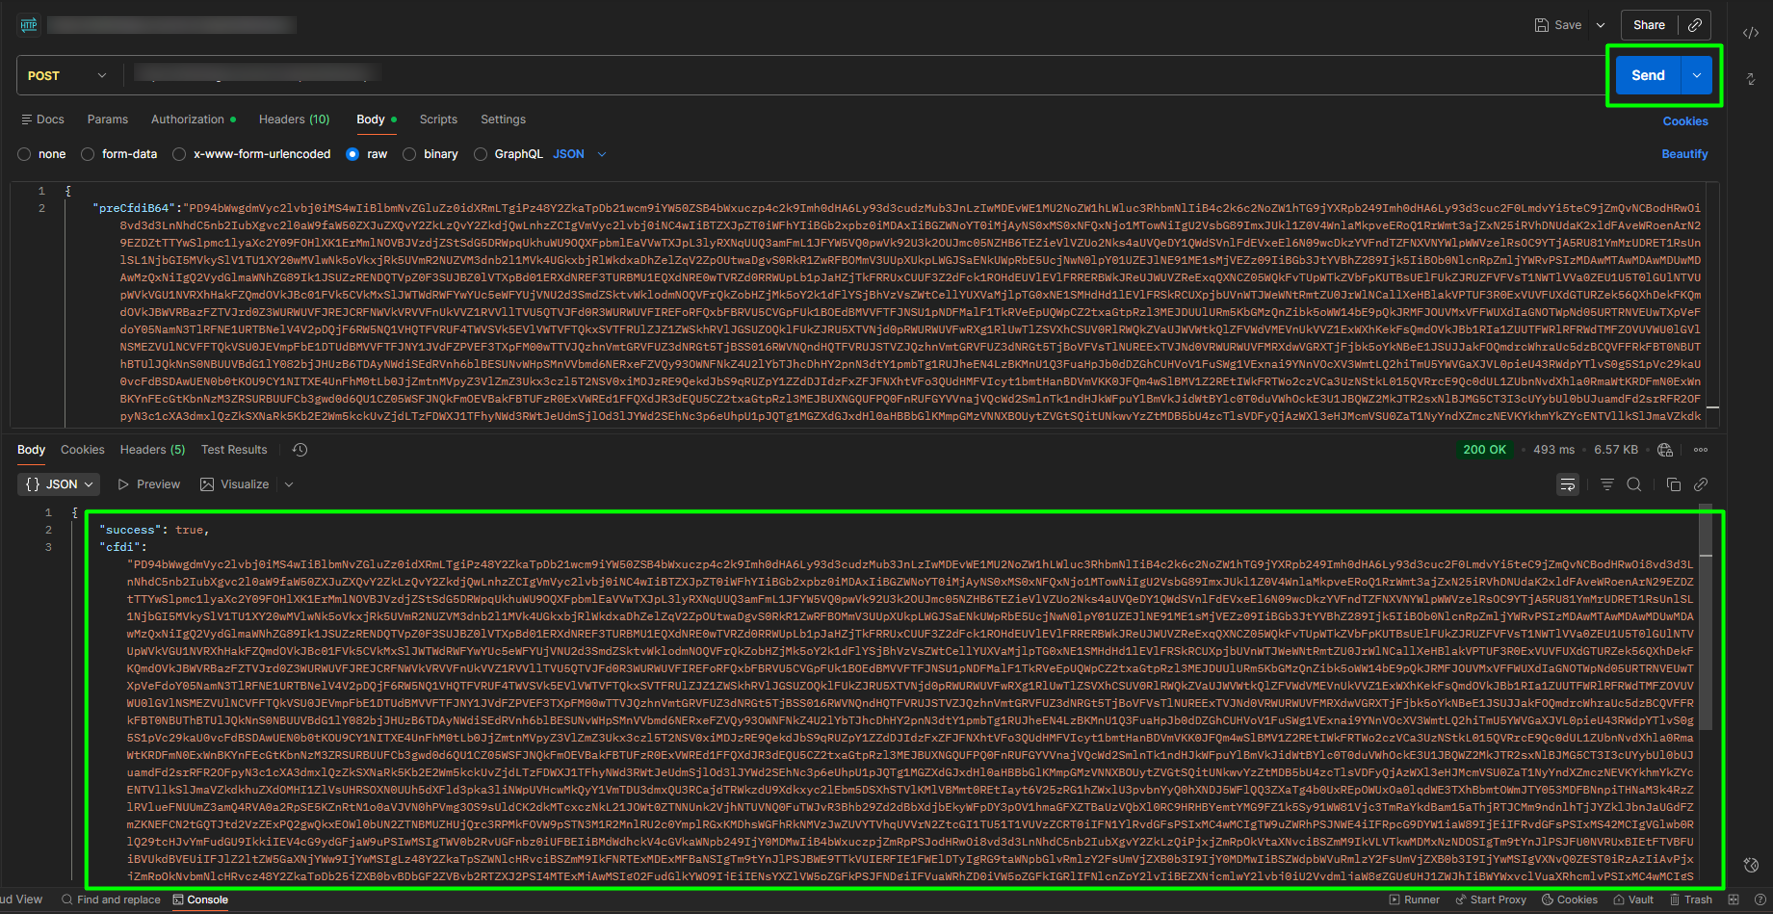Expand the Send button arrow options

pos(1697,76)
